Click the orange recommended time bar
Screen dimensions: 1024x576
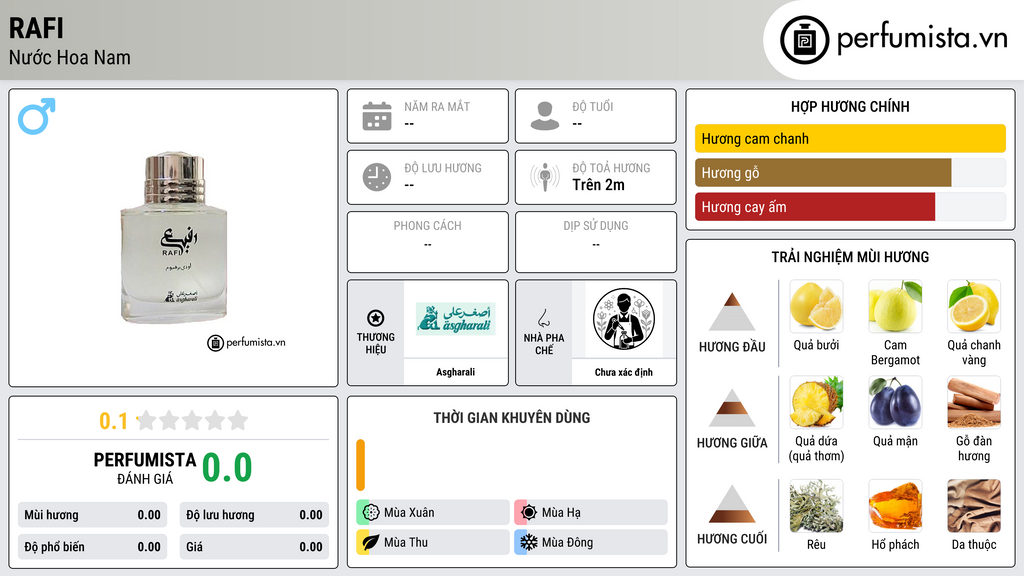[360, 465]
